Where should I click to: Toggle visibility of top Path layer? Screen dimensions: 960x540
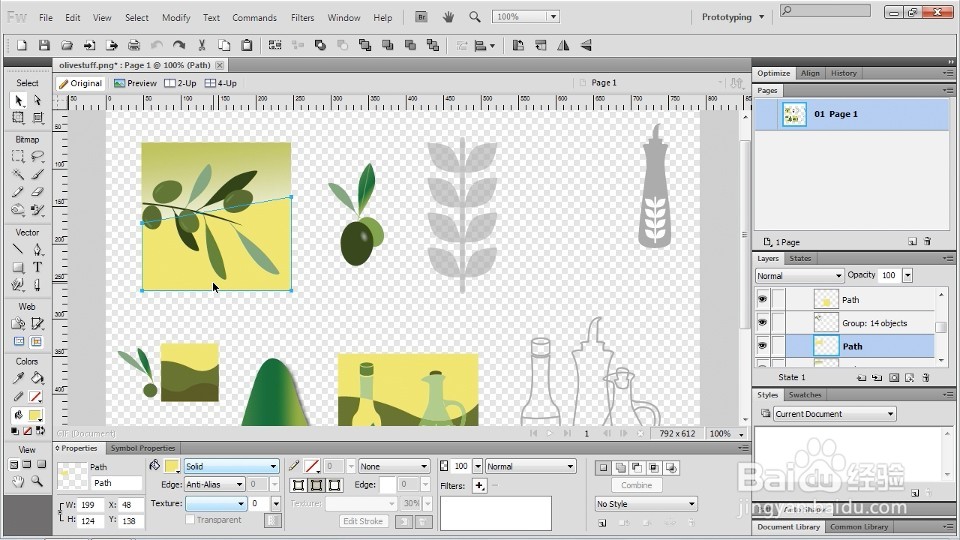tap(762, 299)
